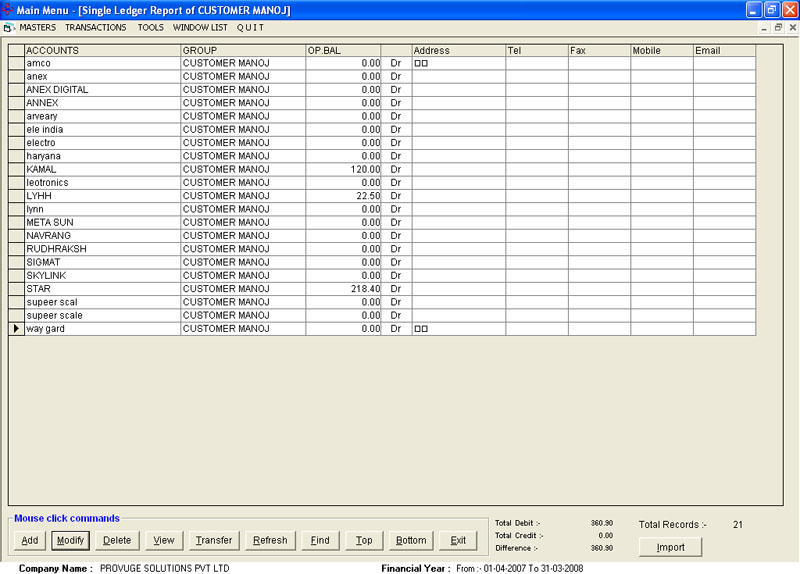Select the STAR opening balance cell
The width and height of the screenshot is (800, 574).
(343, 289)
